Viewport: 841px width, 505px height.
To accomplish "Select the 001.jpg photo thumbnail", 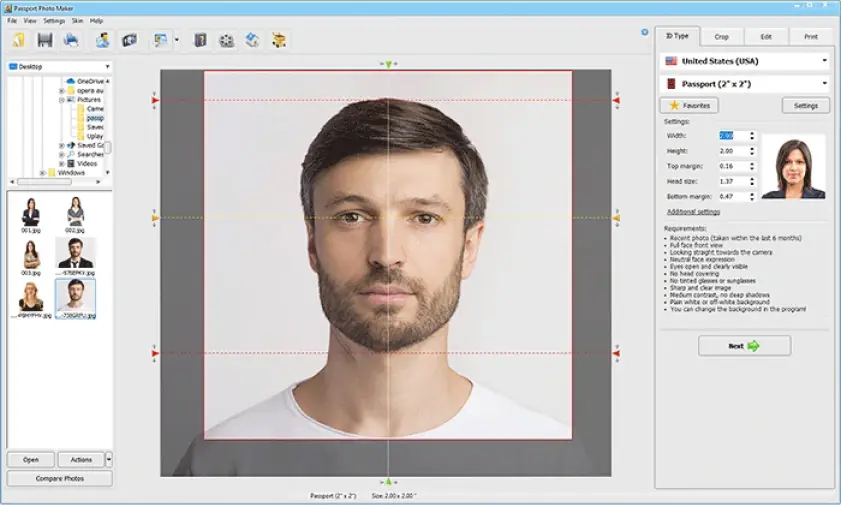I will [31, 214].
